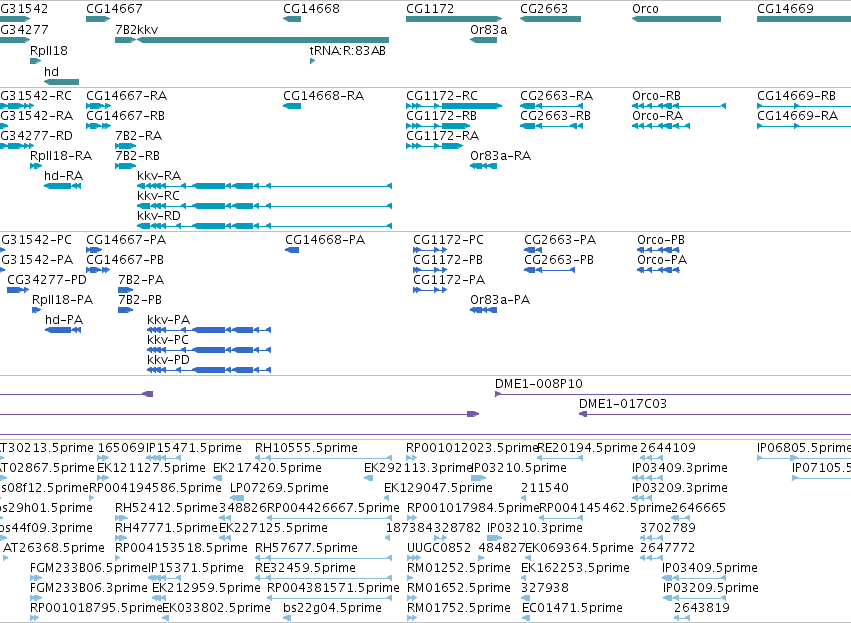This screenshot has width=851, height=623.
Task: Open the 7B2-RA transcript label
Action: pos(138,136)
